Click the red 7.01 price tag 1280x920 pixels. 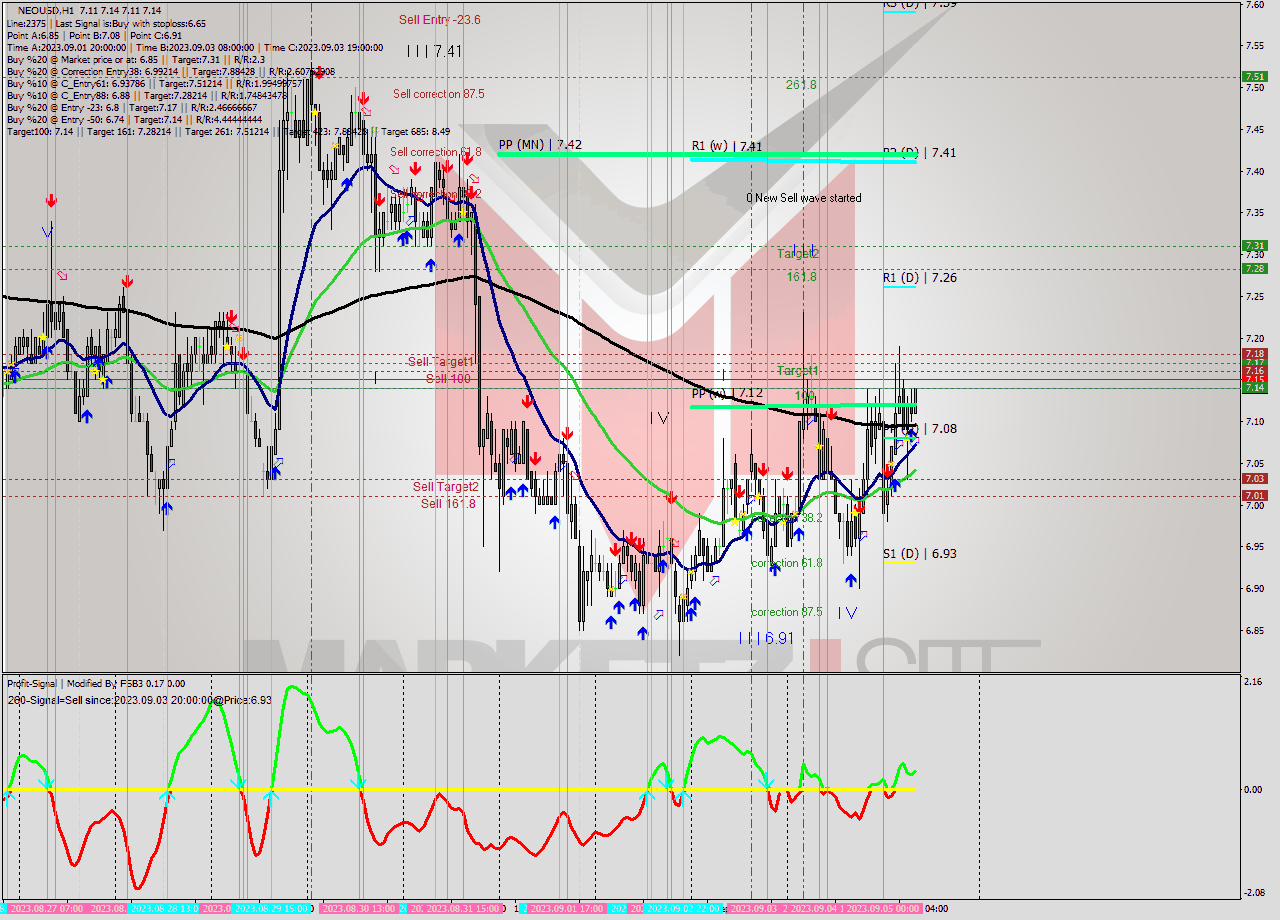click(x=1254, y=495)
